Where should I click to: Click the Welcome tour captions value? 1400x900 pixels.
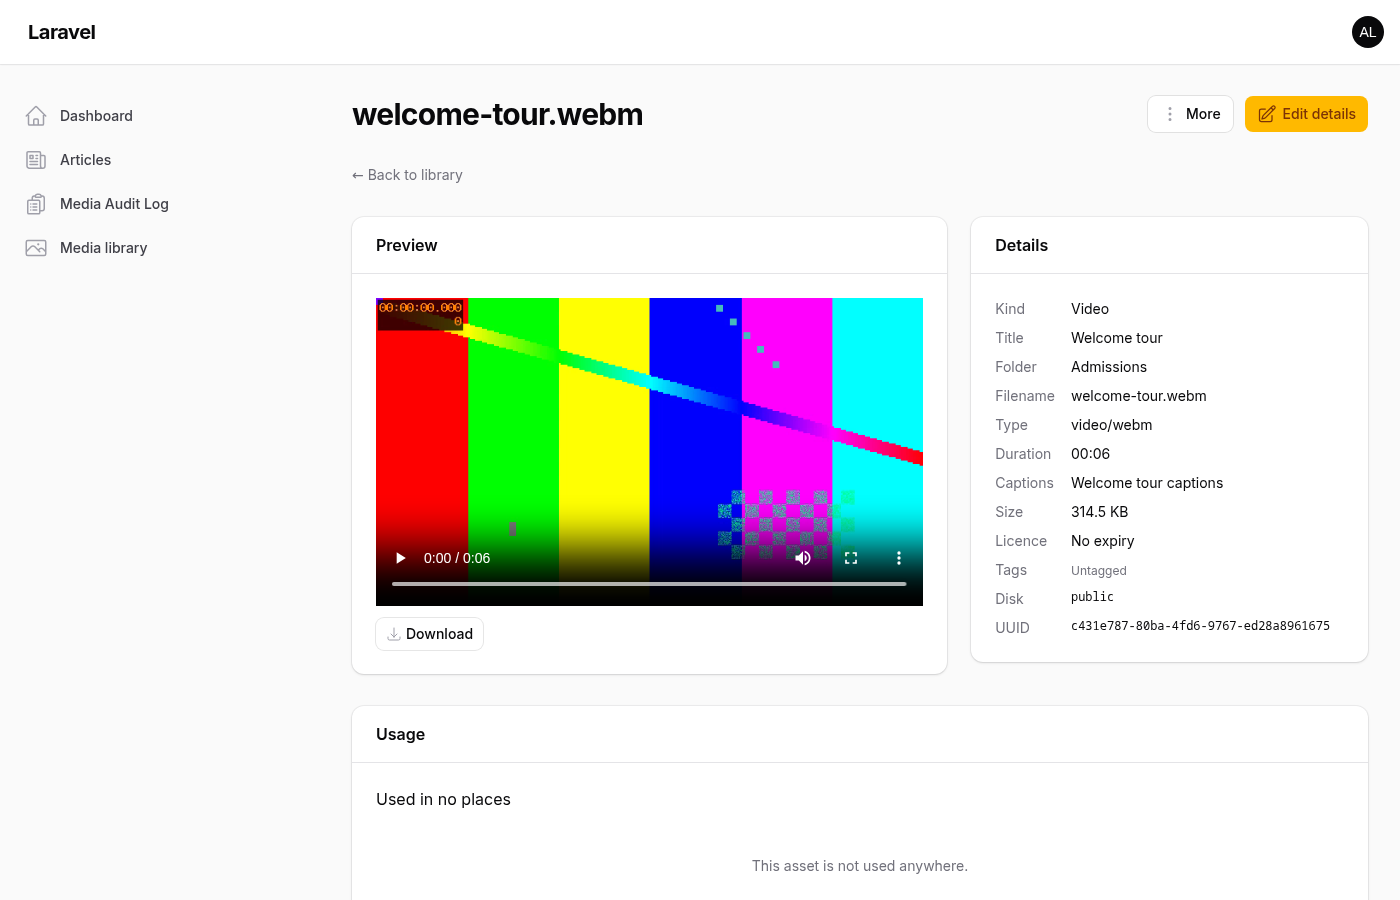[1147, 483]
